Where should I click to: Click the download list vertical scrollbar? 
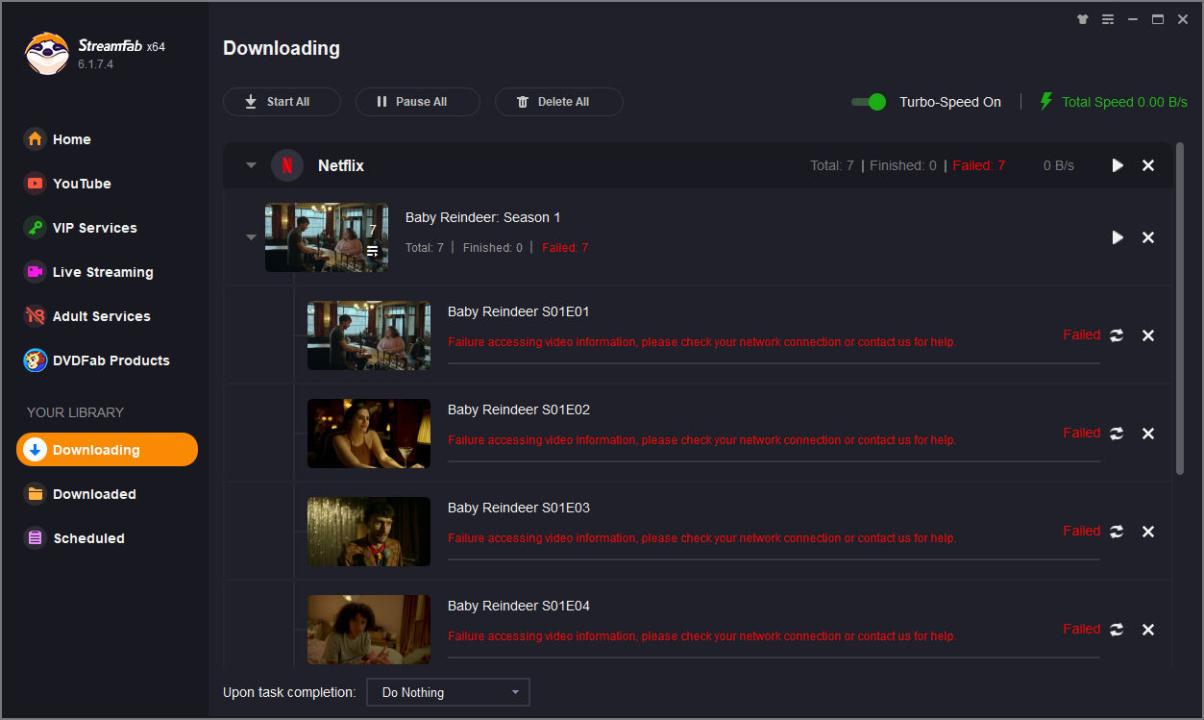(1180, 310)
